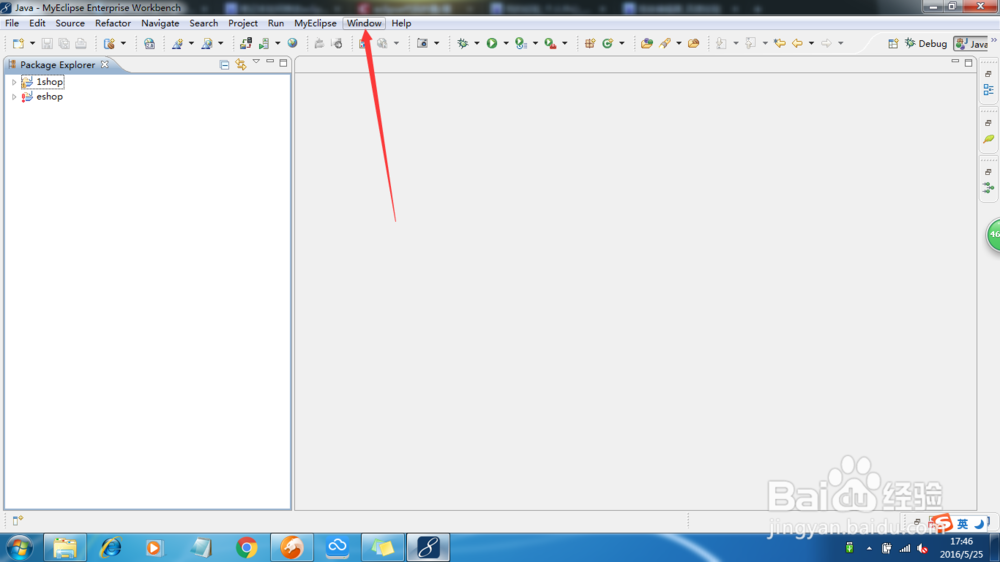Open the External Tools dropdown arrow
Viewport: 1000px width, 562px height.
tap(564, 43)
